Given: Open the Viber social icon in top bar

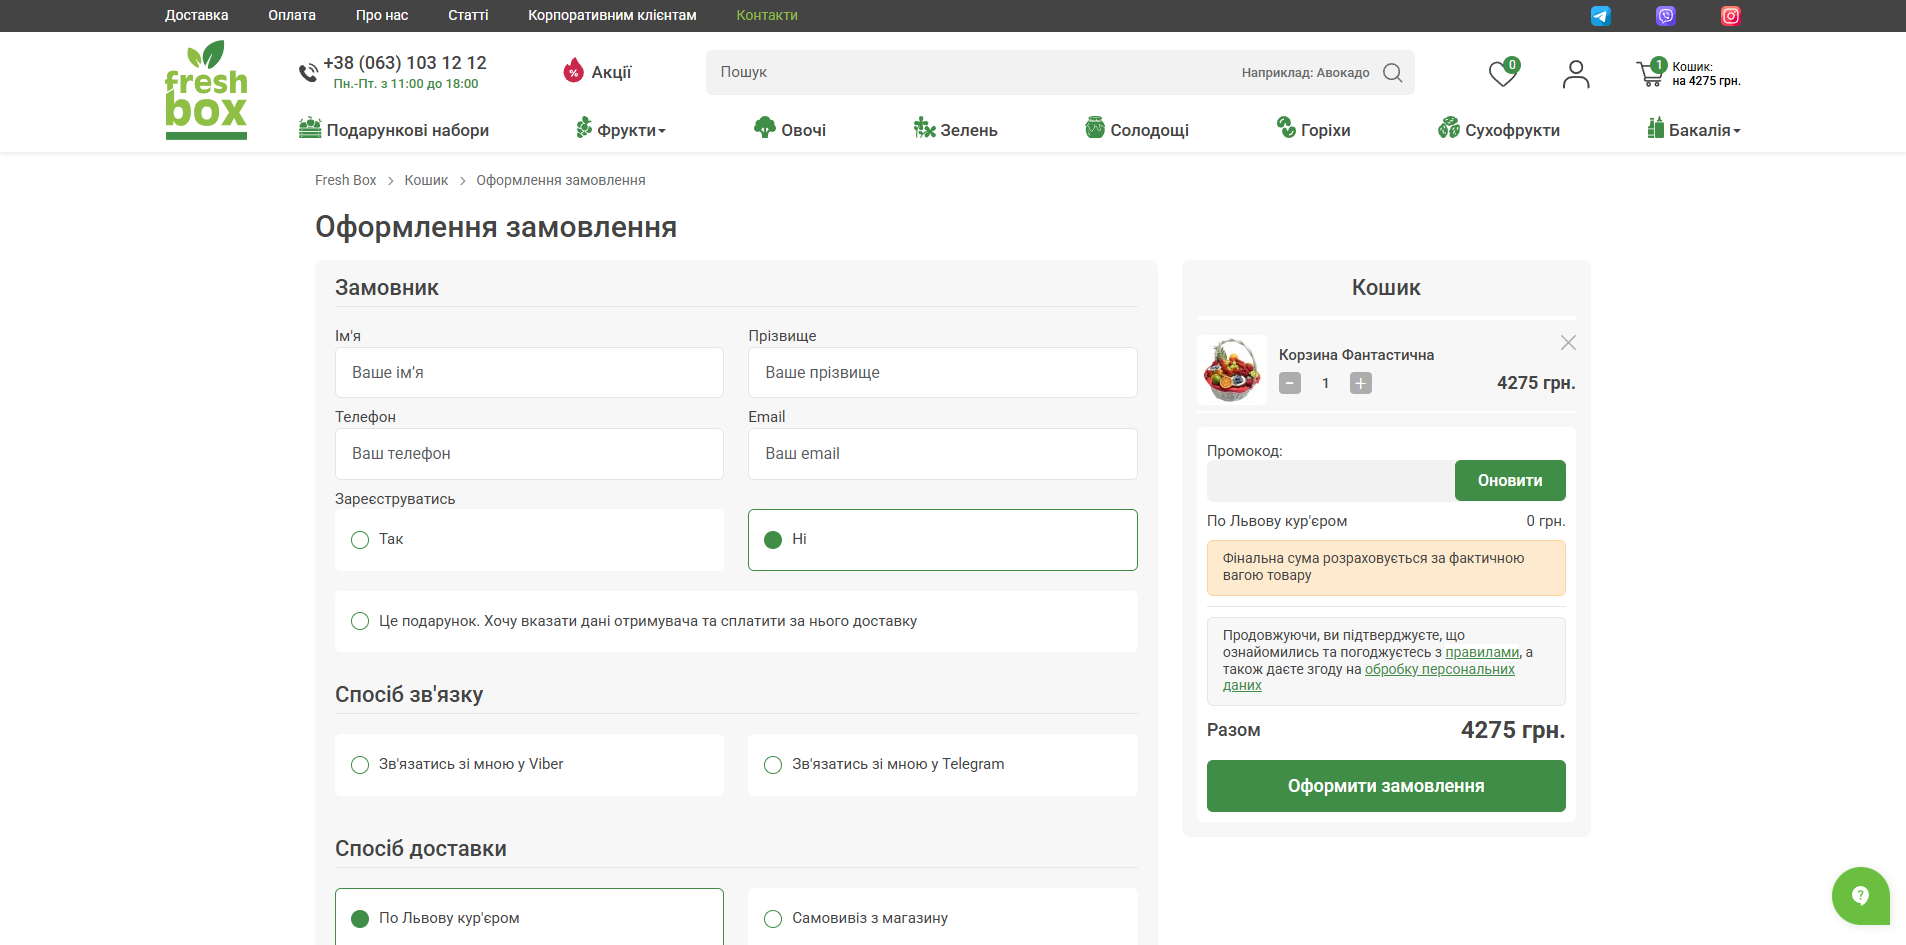Looking at the screenshot, I should coord(1665,15).
